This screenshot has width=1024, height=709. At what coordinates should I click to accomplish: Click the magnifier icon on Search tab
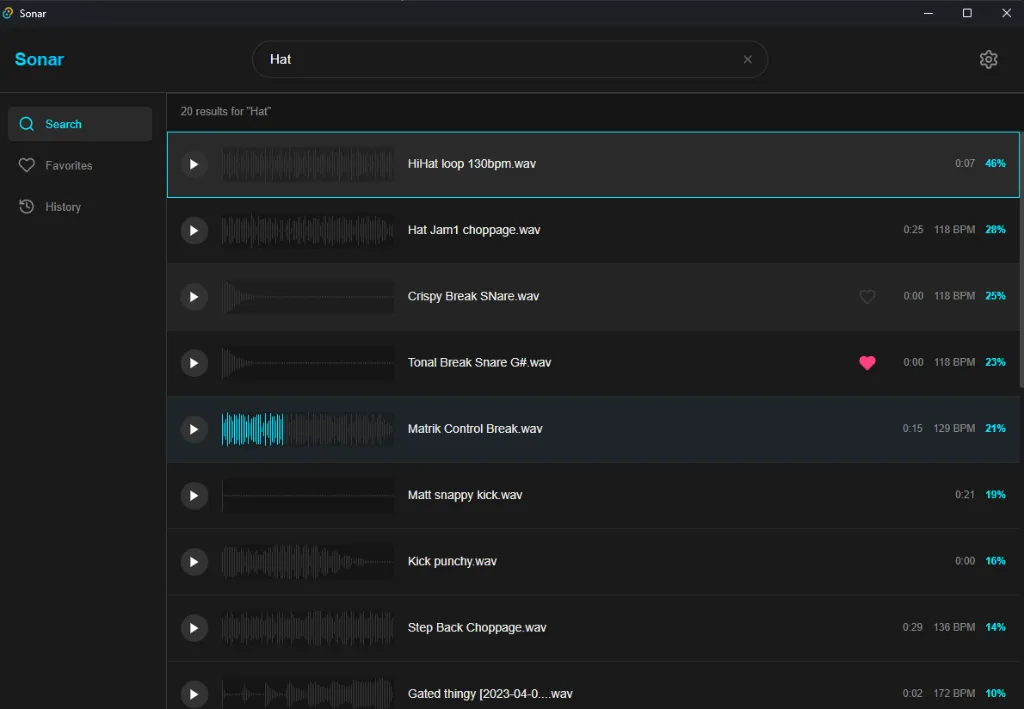point(27,123)
